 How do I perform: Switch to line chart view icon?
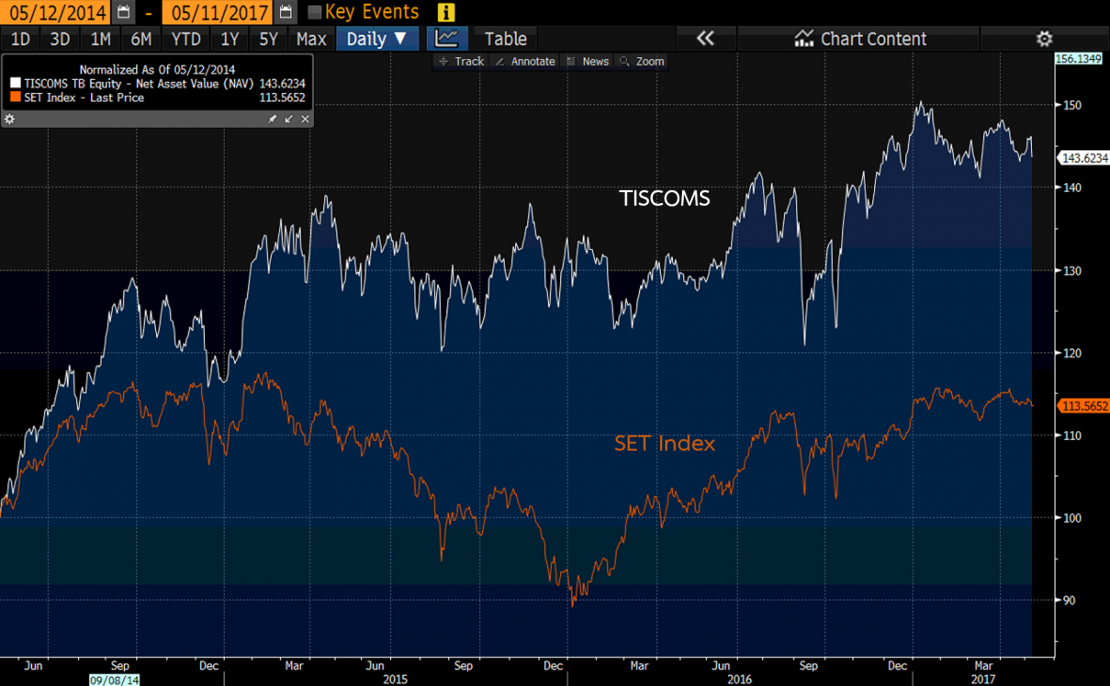(447, 39)
